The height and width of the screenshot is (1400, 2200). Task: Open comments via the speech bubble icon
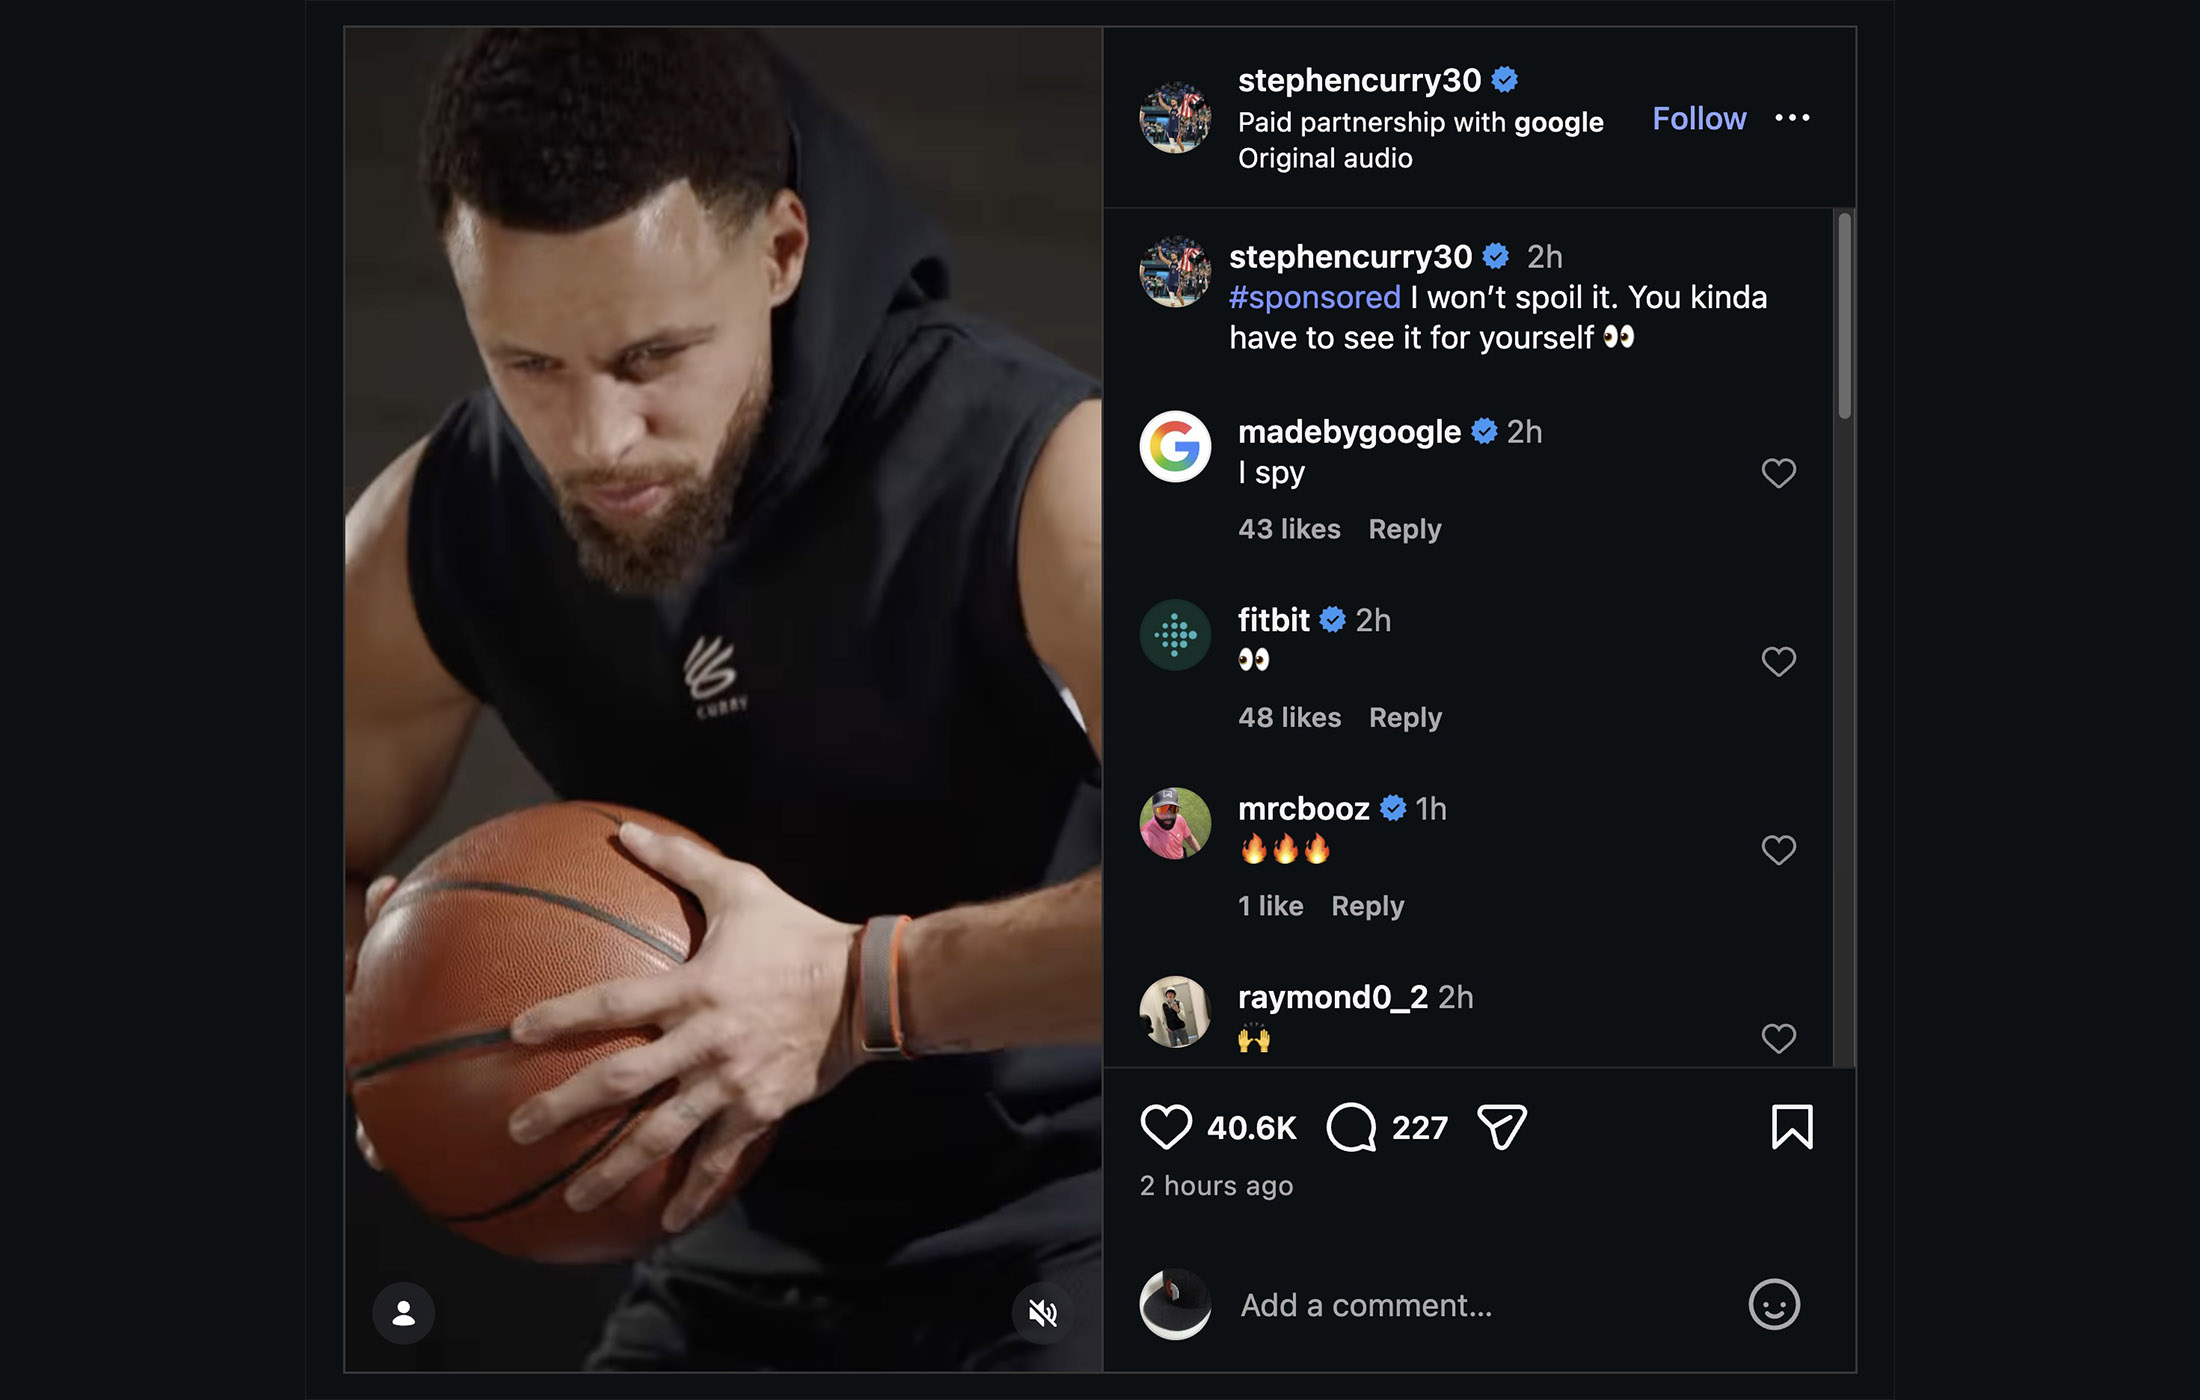(x=1351, y=1127)
